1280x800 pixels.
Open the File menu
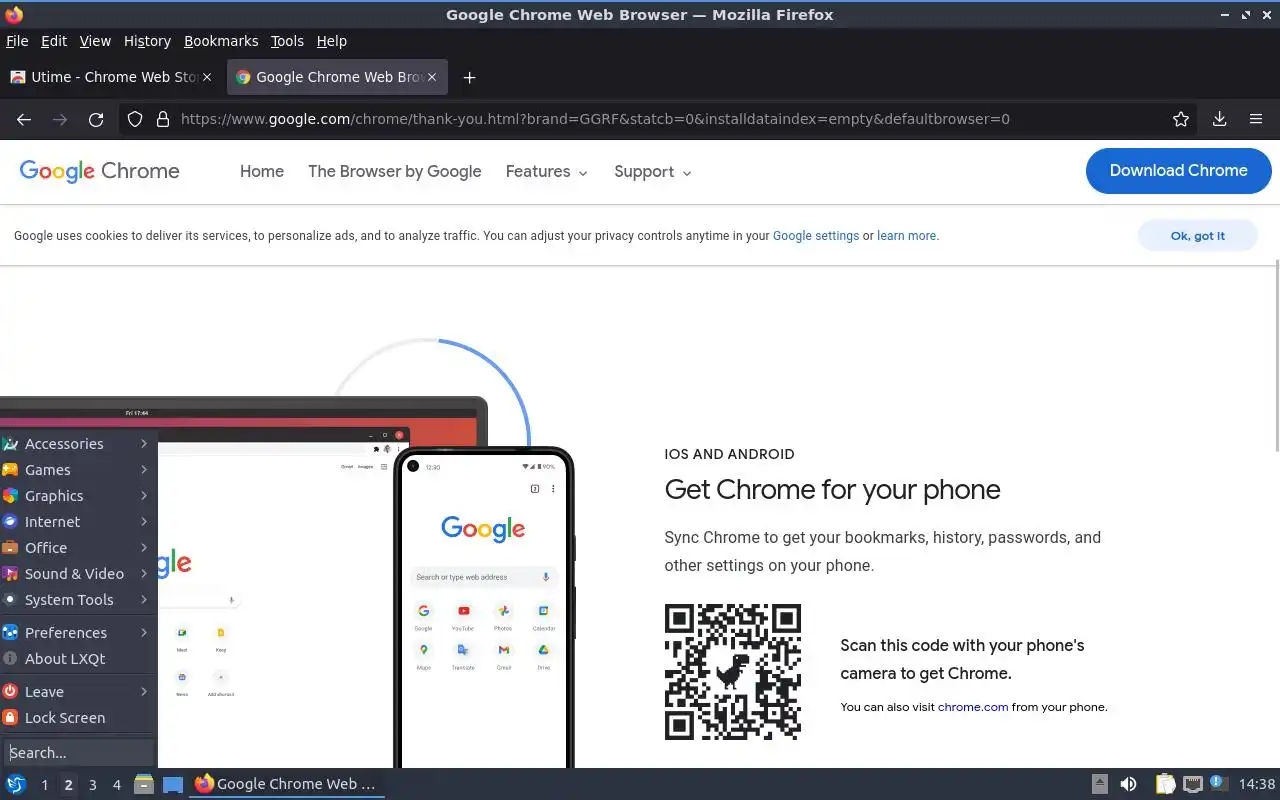tap(17, 41)
